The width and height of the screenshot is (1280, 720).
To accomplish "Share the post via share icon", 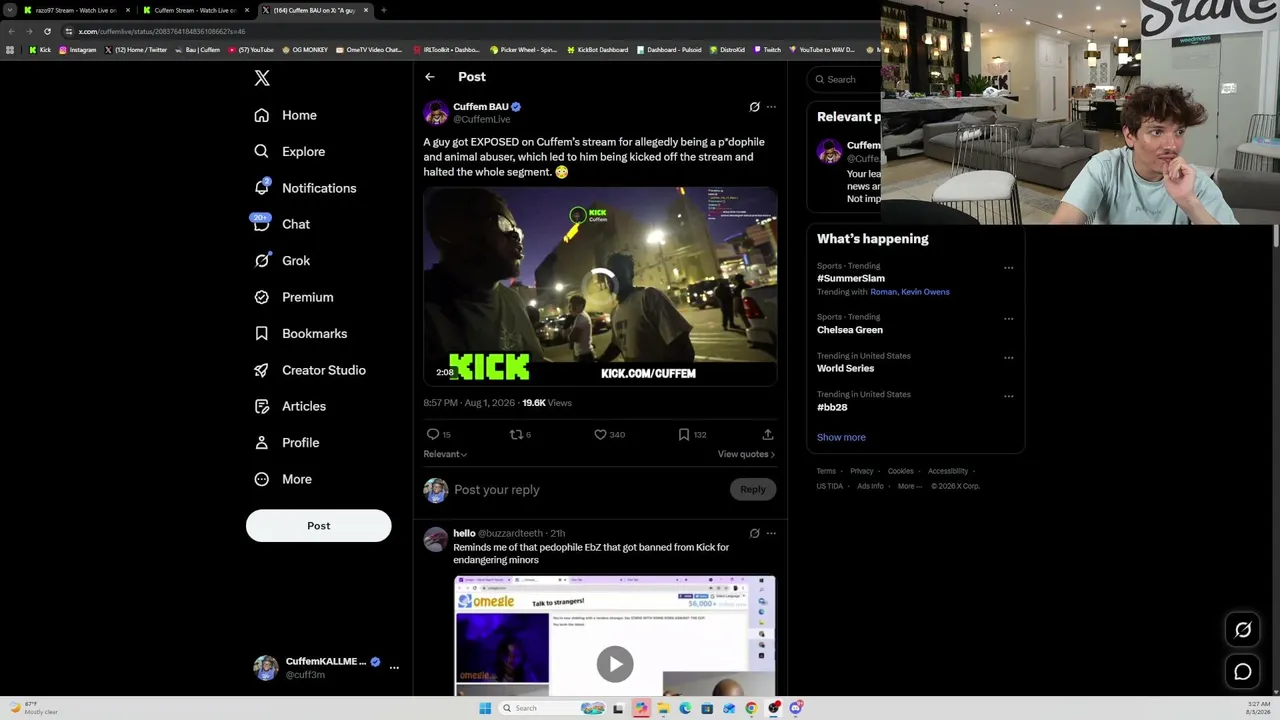I will coord(768,434).
